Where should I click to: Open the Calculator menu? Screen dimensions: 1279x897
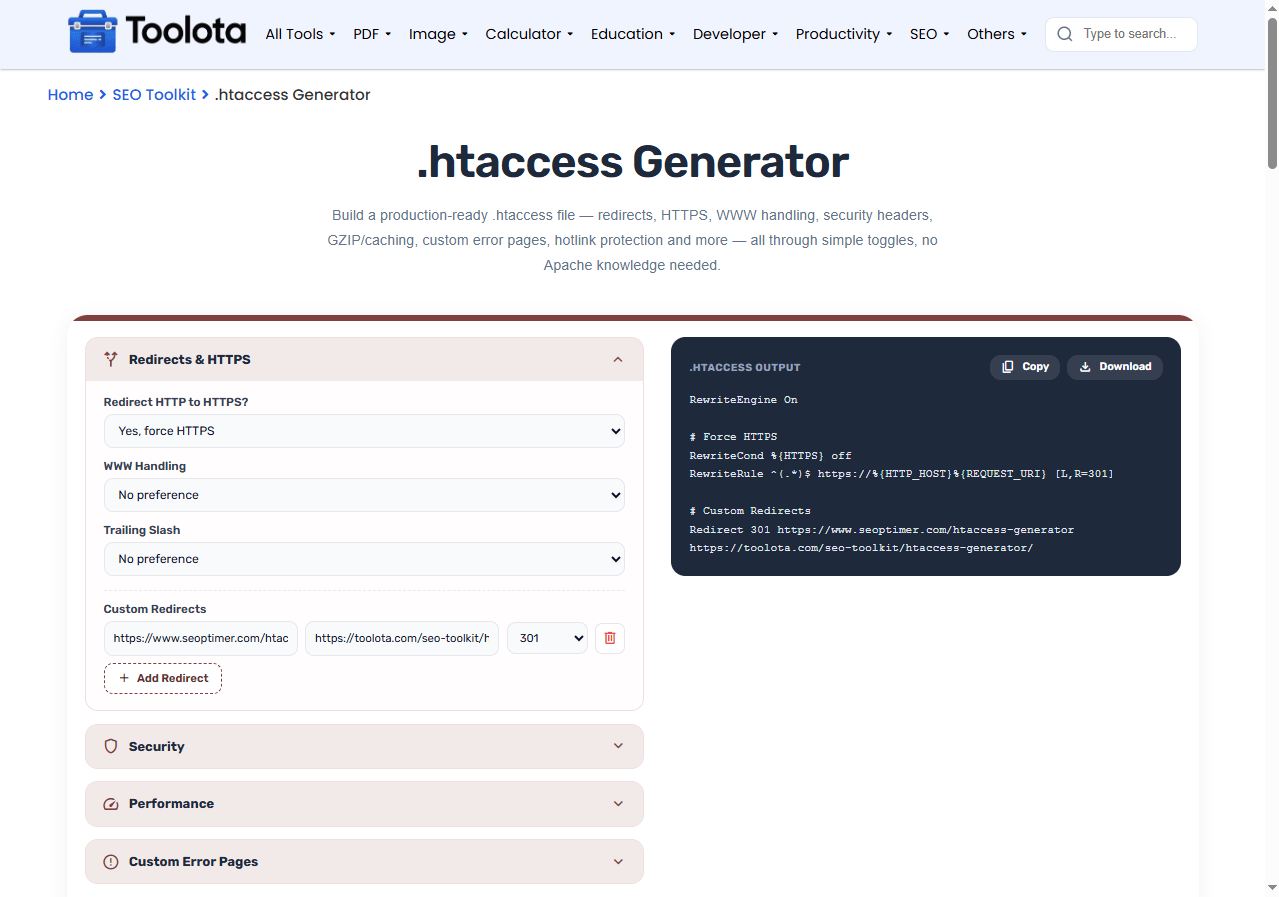[529, 34]
